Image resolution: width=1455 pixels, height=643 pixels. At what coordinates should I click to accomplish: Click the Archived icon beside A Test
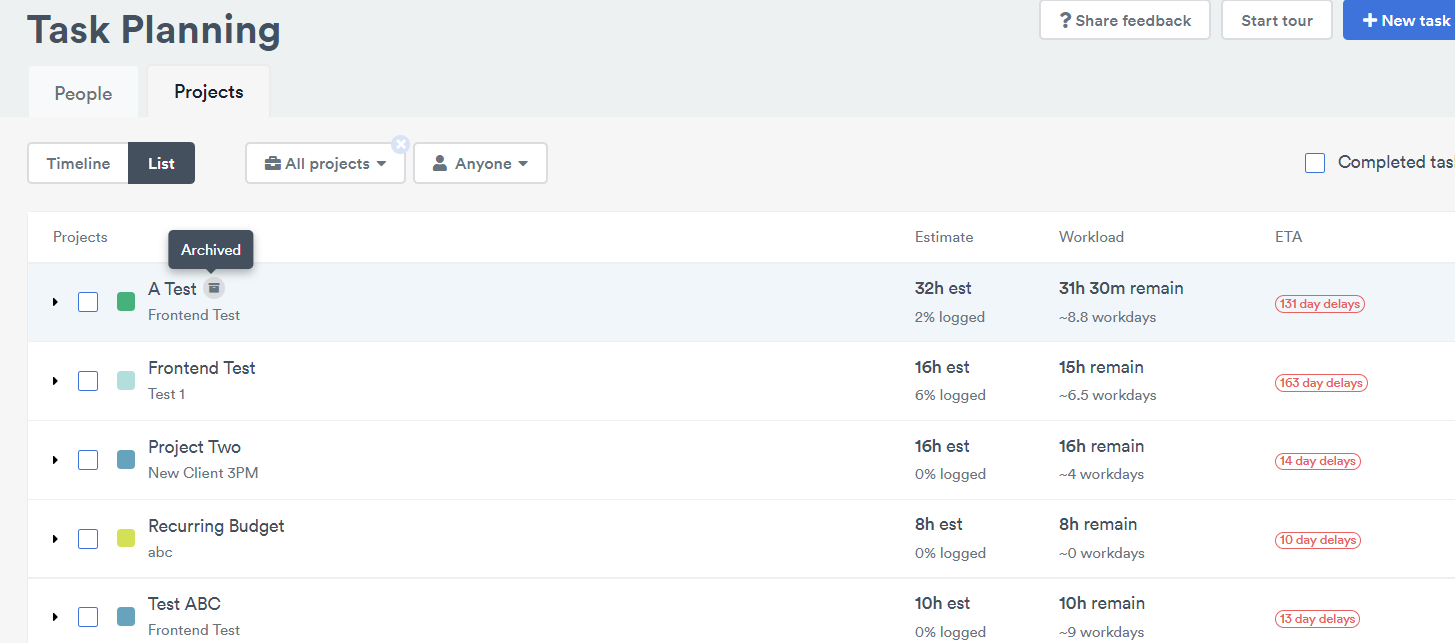(214, 288)
